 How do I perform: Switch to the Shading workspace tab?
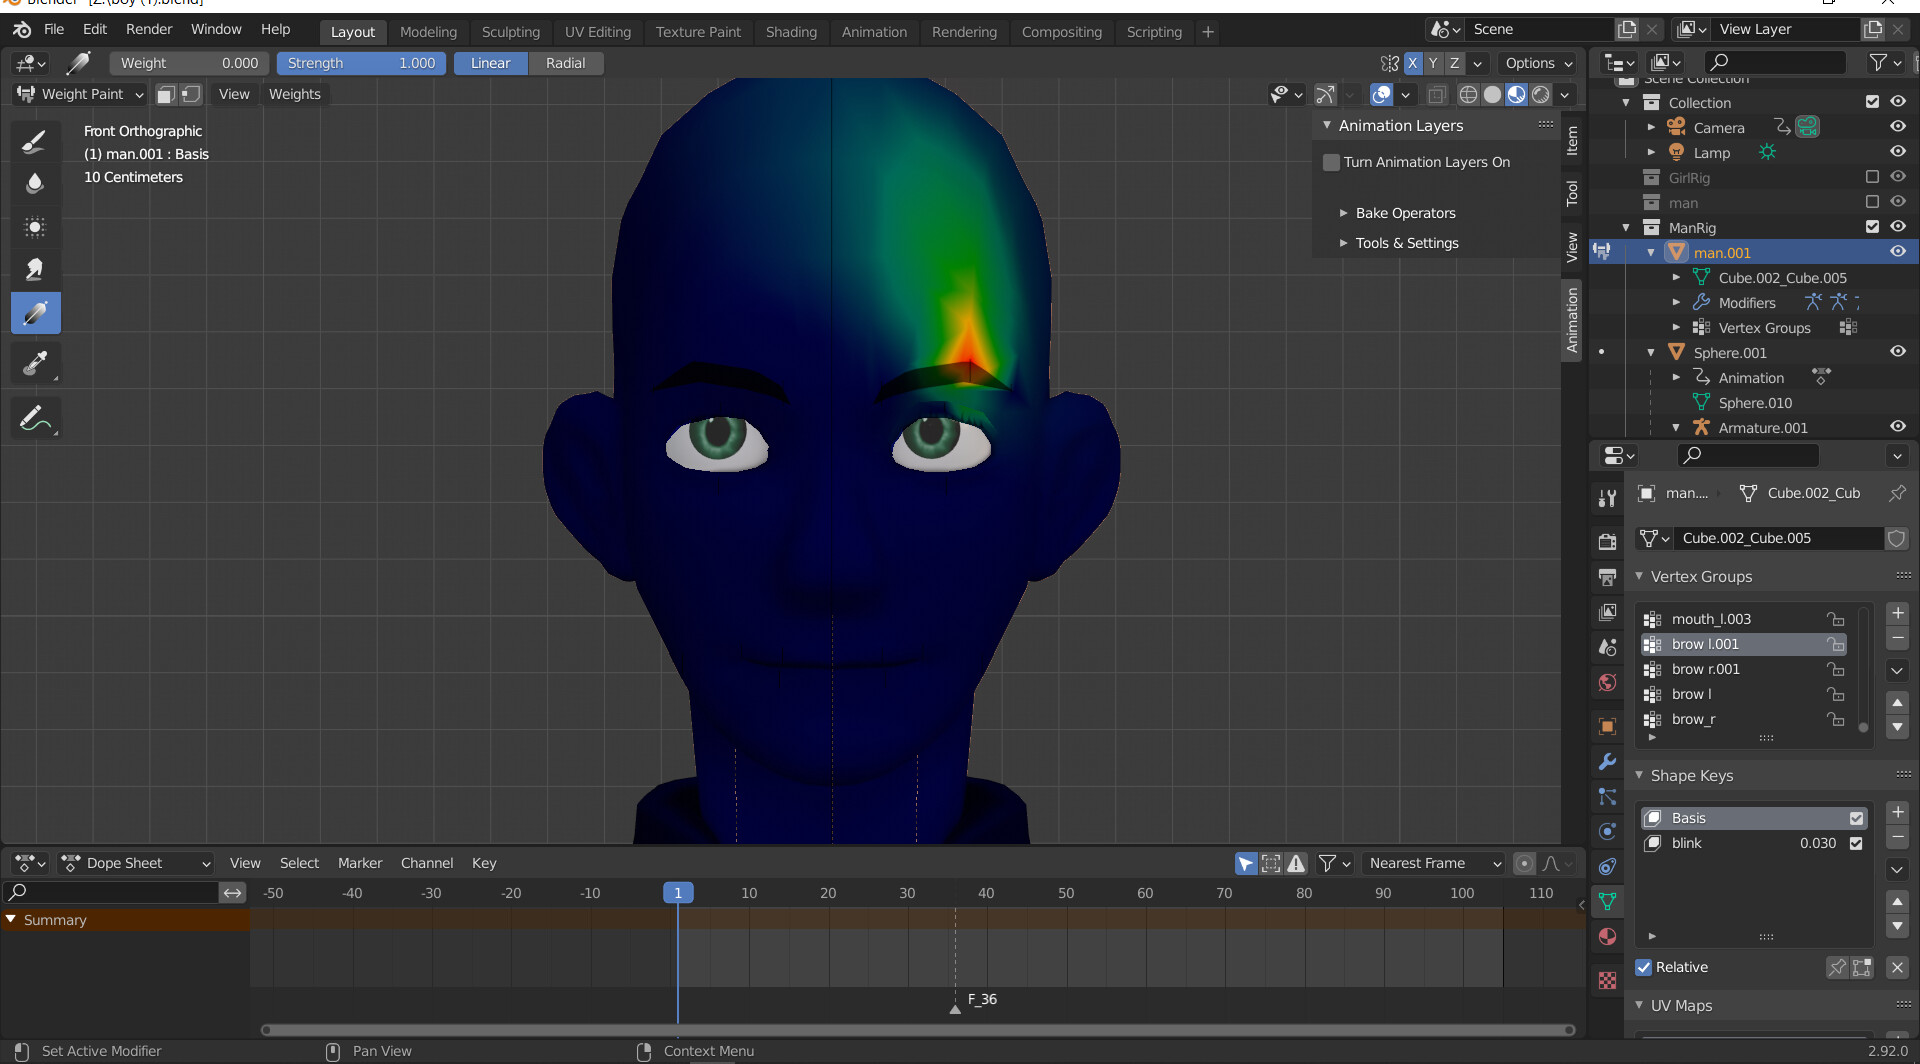(x=791, y=31)
